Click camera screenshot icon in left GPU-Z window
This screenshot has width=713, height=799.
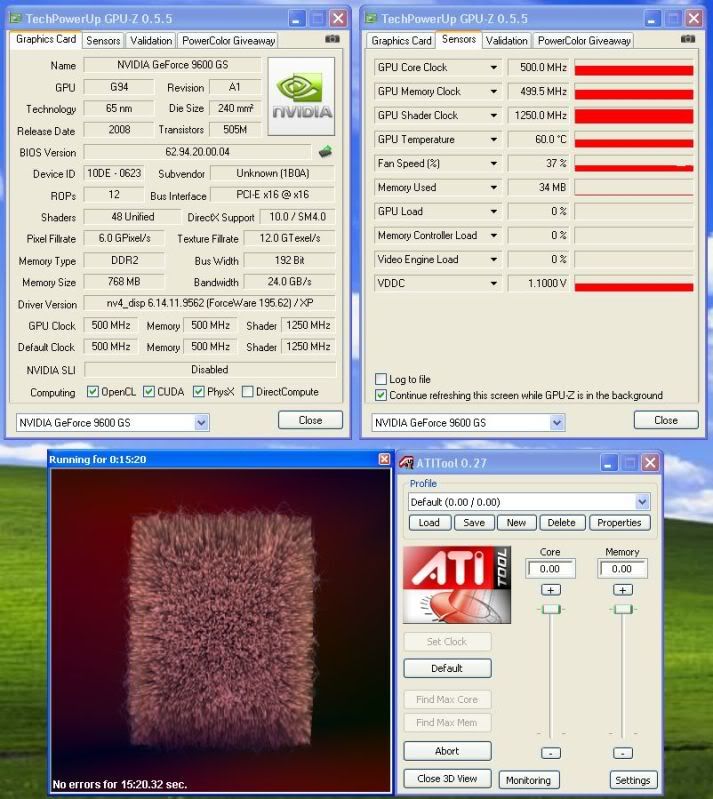click(x=332, y=39)
